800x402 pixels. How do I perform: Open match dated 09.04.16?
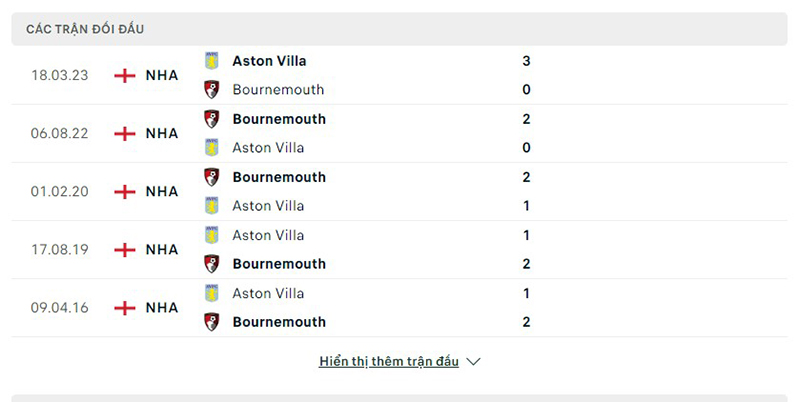(60, 308)
